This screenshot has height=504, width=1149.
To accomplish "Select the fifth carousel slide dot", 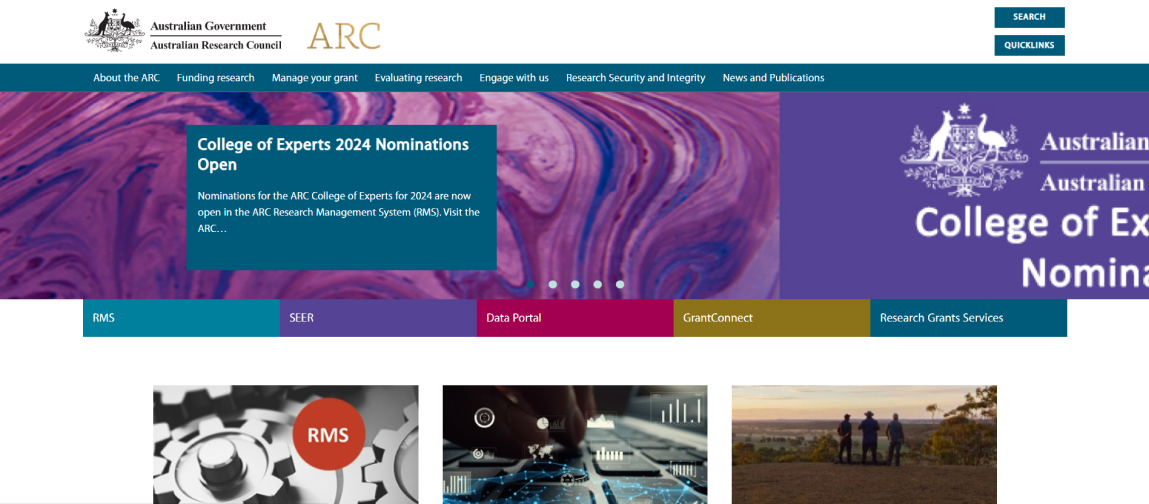I will pos(620,284).
